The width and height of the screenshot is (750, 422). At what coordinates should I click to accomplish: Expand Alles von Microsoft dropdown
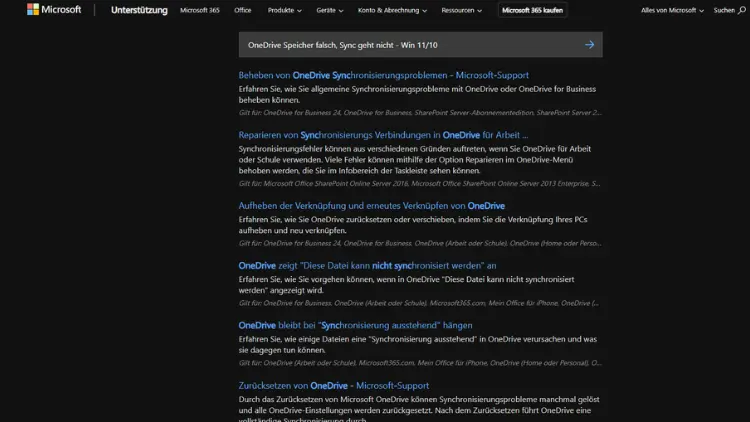672,10
